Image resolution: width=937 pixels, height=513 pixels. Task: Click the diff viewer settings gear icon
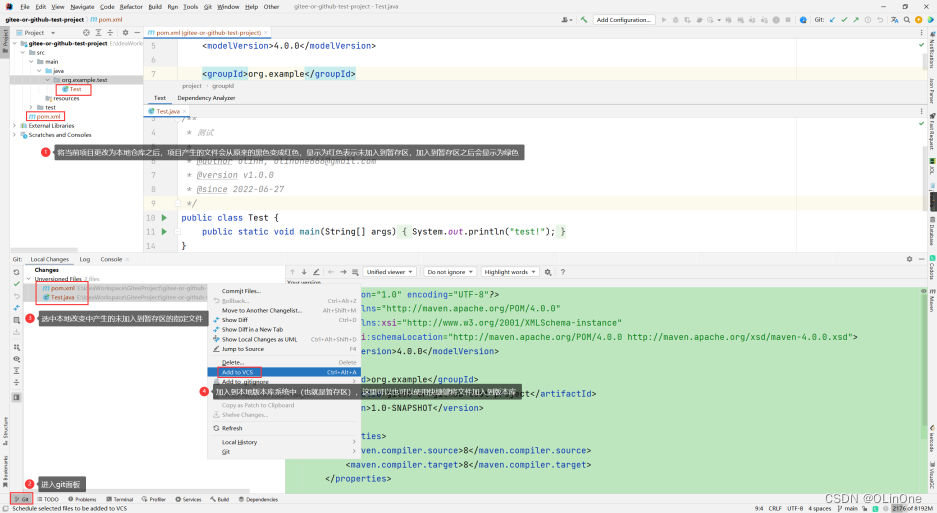548,272
